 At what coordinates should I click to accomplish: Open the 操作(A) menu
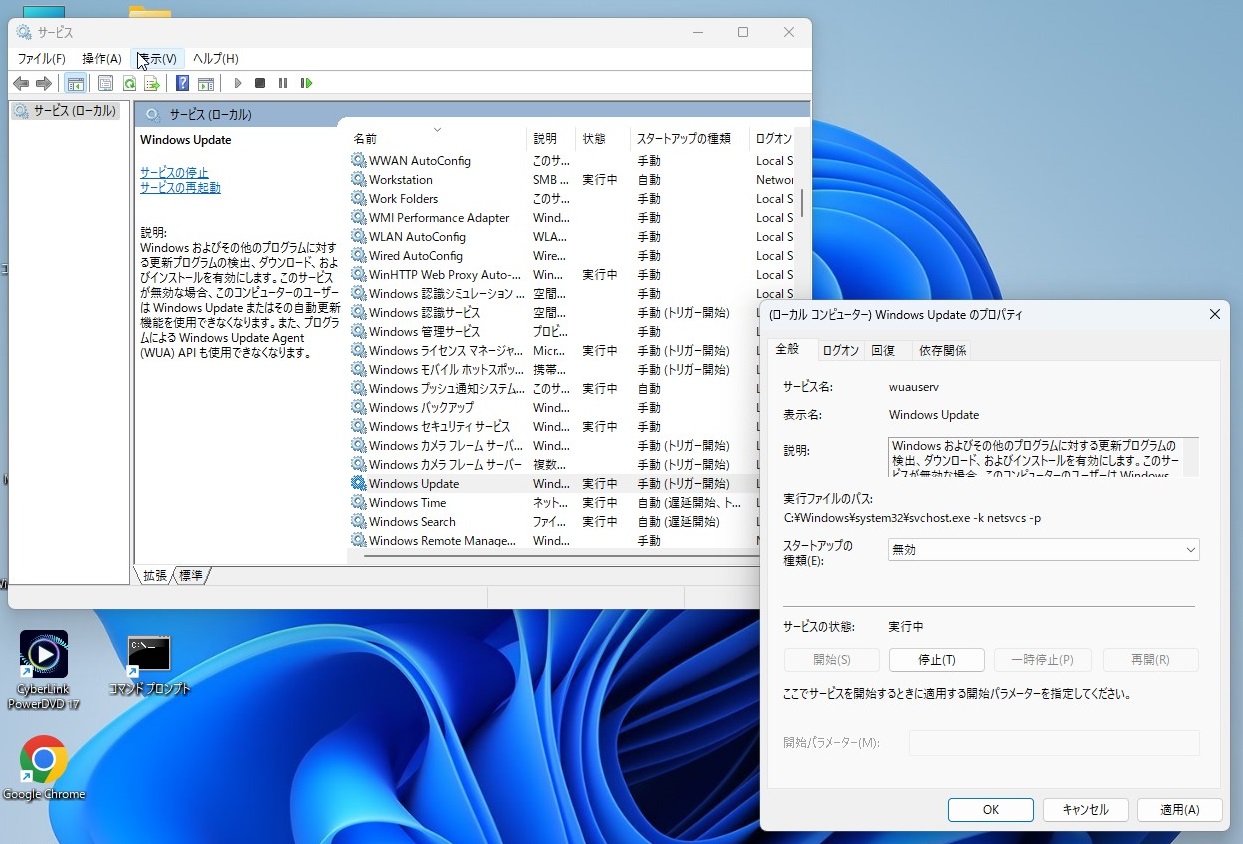[x=102, y=59]
